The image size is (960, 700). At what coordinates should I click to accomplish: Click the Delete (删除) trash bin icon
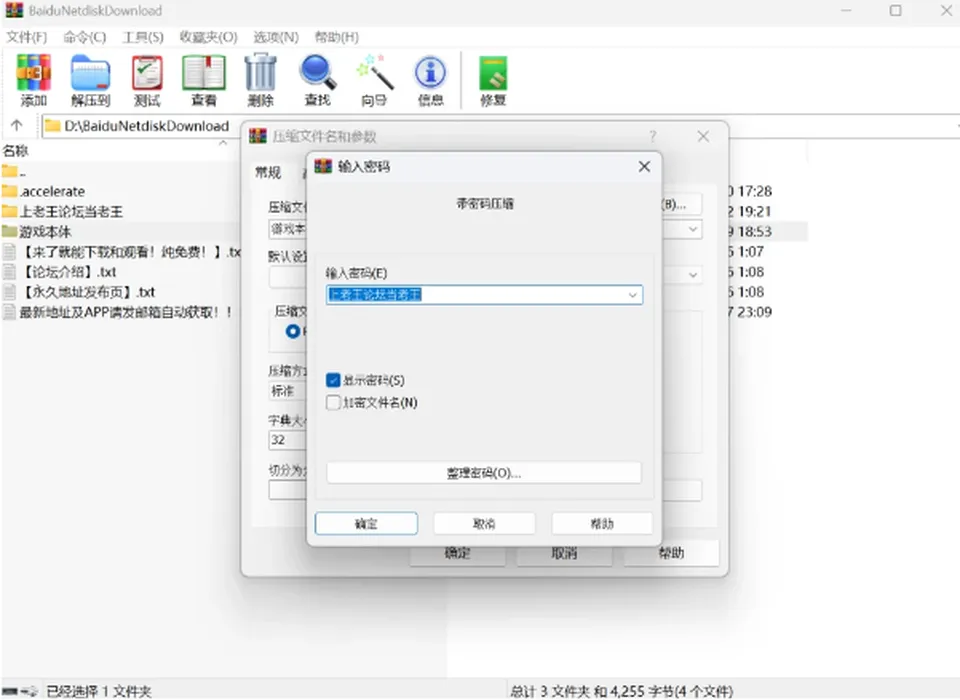tap(261, 72)
